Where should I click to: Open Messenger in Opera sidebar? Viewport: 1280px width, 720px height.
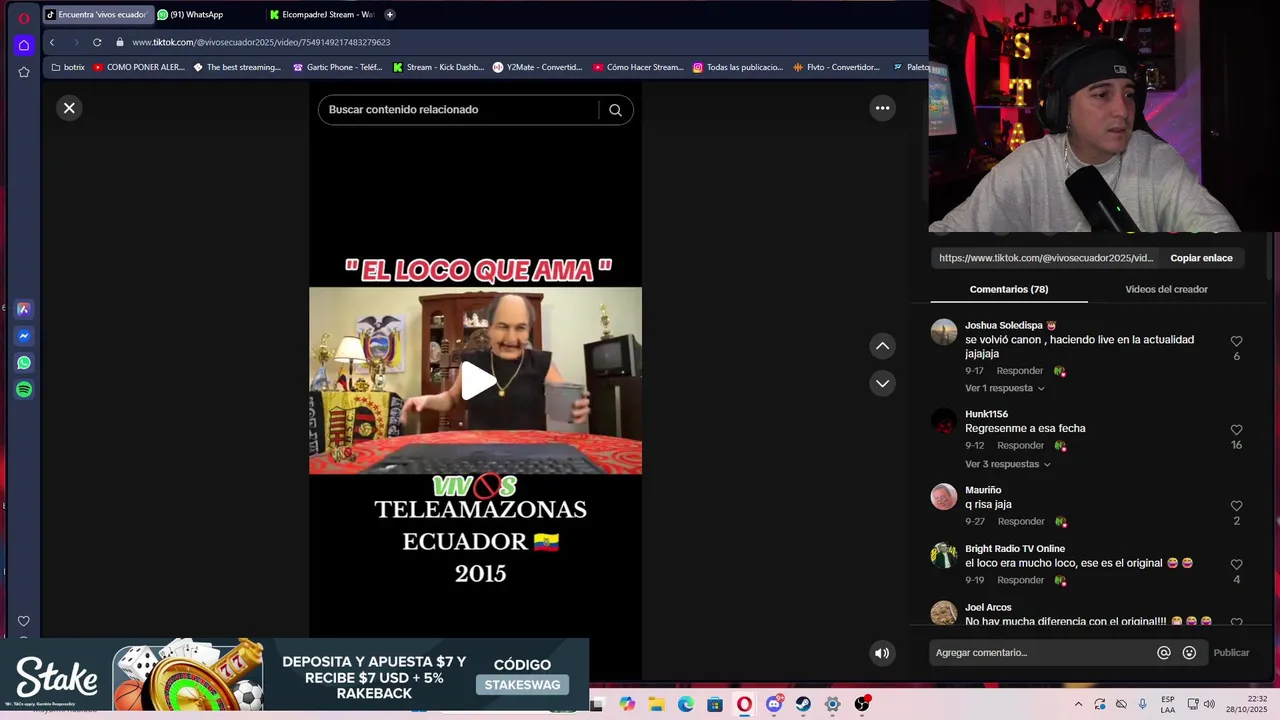[24, 336]
